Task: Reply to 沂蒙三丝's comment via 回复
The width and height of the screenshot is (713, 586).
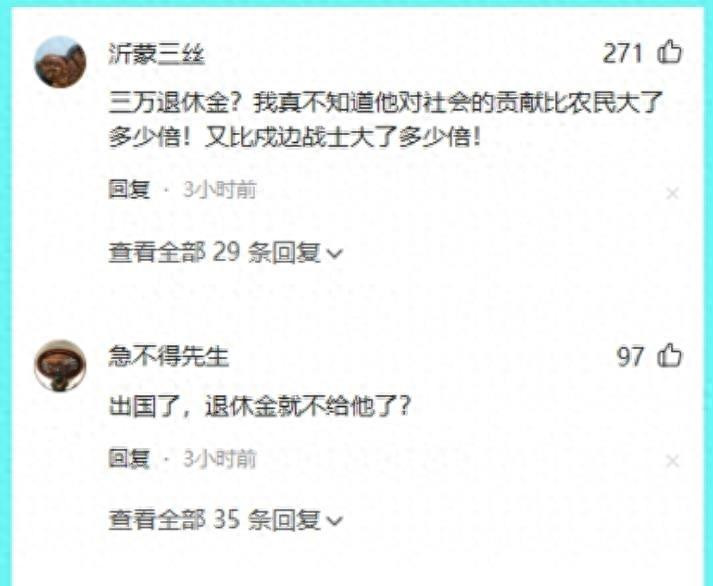Action: [x=129, y=190]
